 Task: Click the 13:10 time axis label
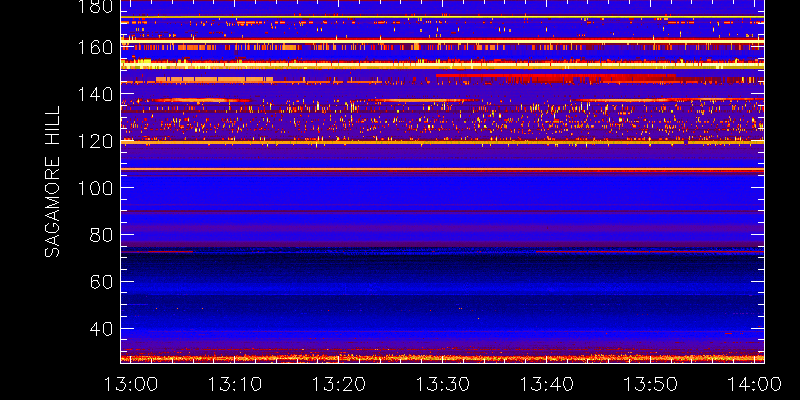tap(234, 384)
